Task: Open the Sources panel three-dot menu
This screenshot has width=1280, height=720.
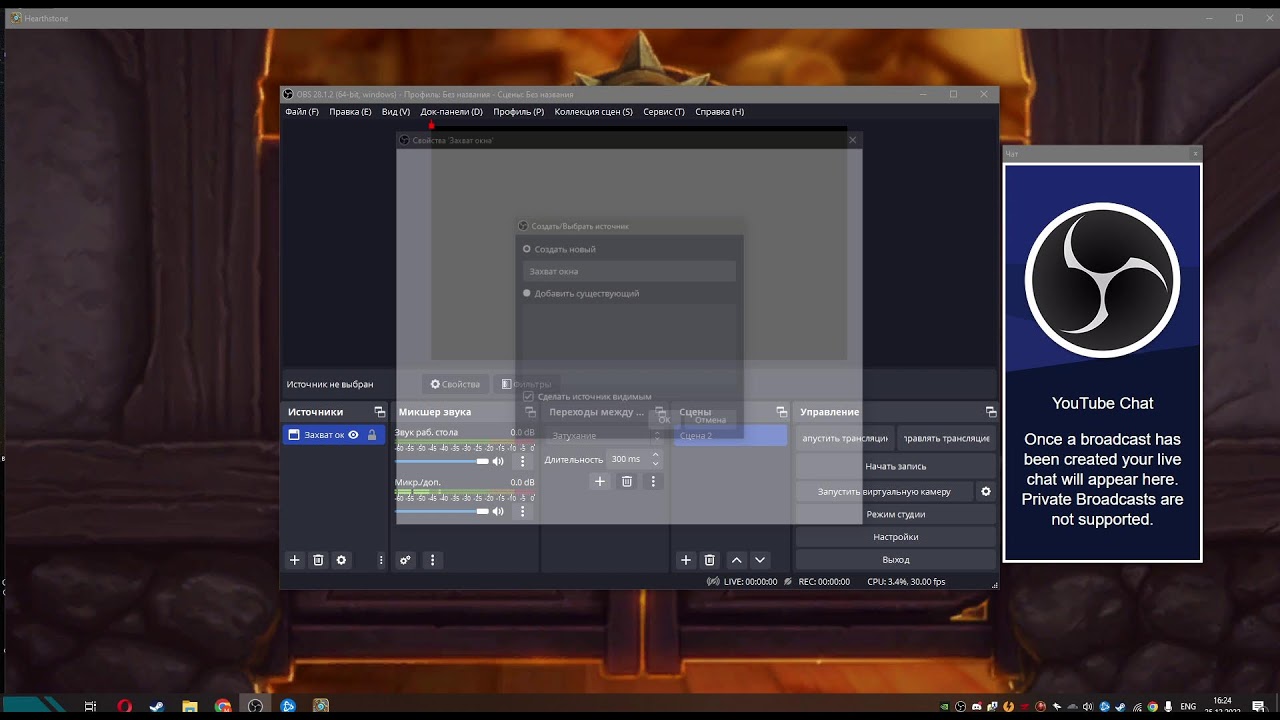Action: [381, 560]
